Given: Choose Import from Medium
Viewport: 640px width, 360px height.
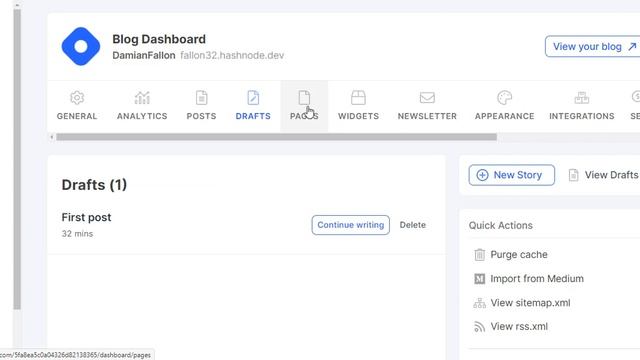Looking at the screenshot, I should [x=529, y=279].
